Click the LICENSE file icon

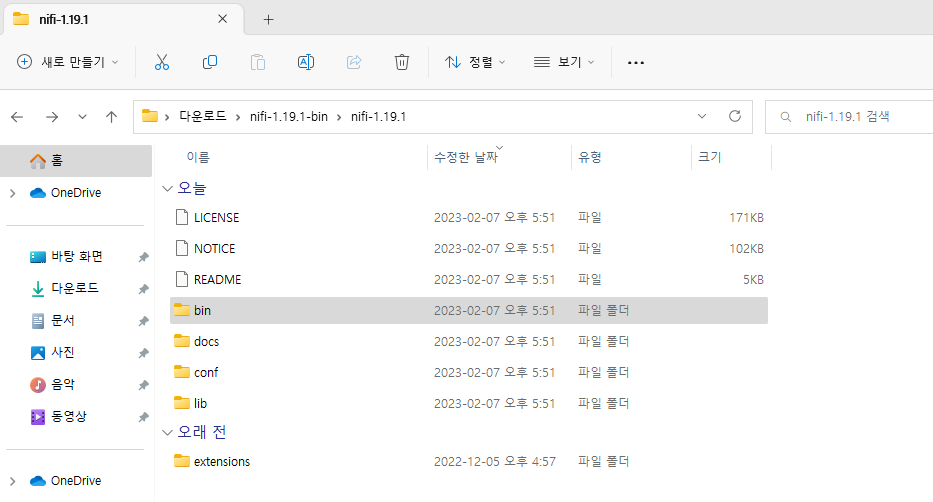(x=181, y=217)
